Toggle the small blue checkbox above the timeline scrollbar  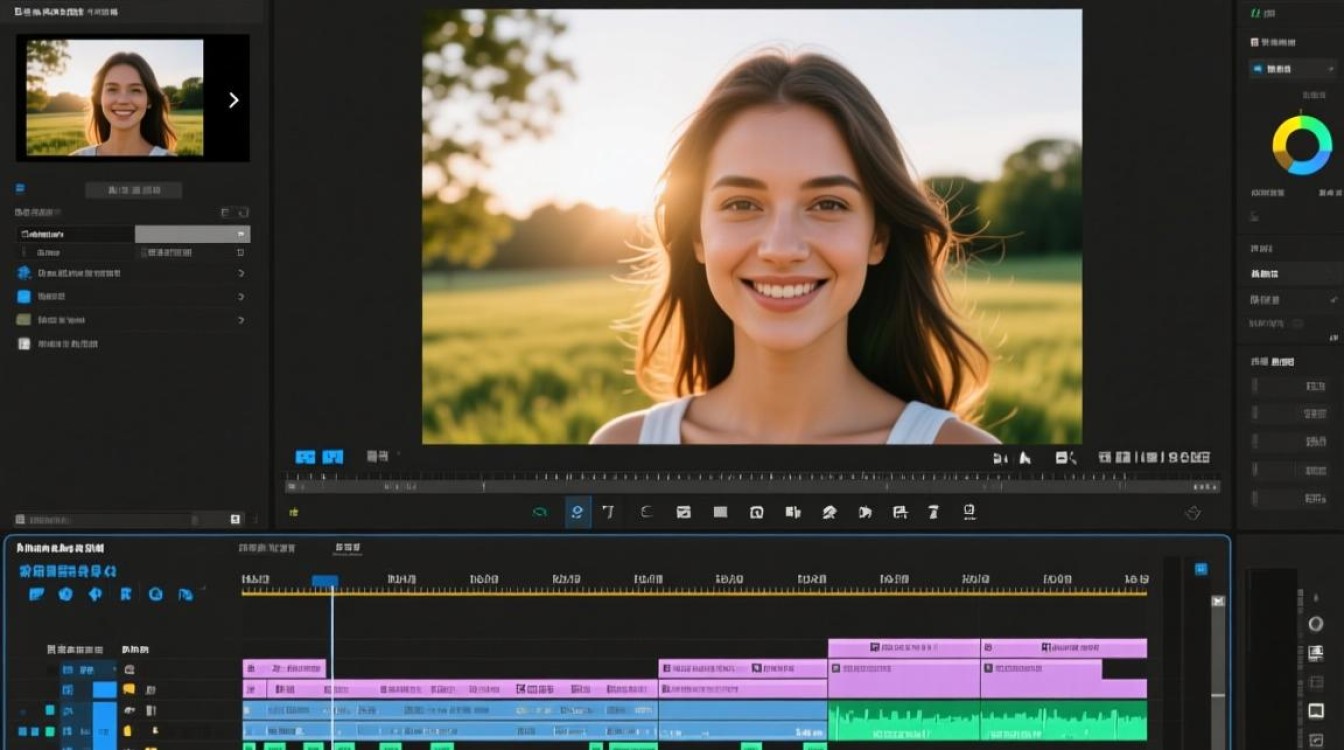point(1201,569)
